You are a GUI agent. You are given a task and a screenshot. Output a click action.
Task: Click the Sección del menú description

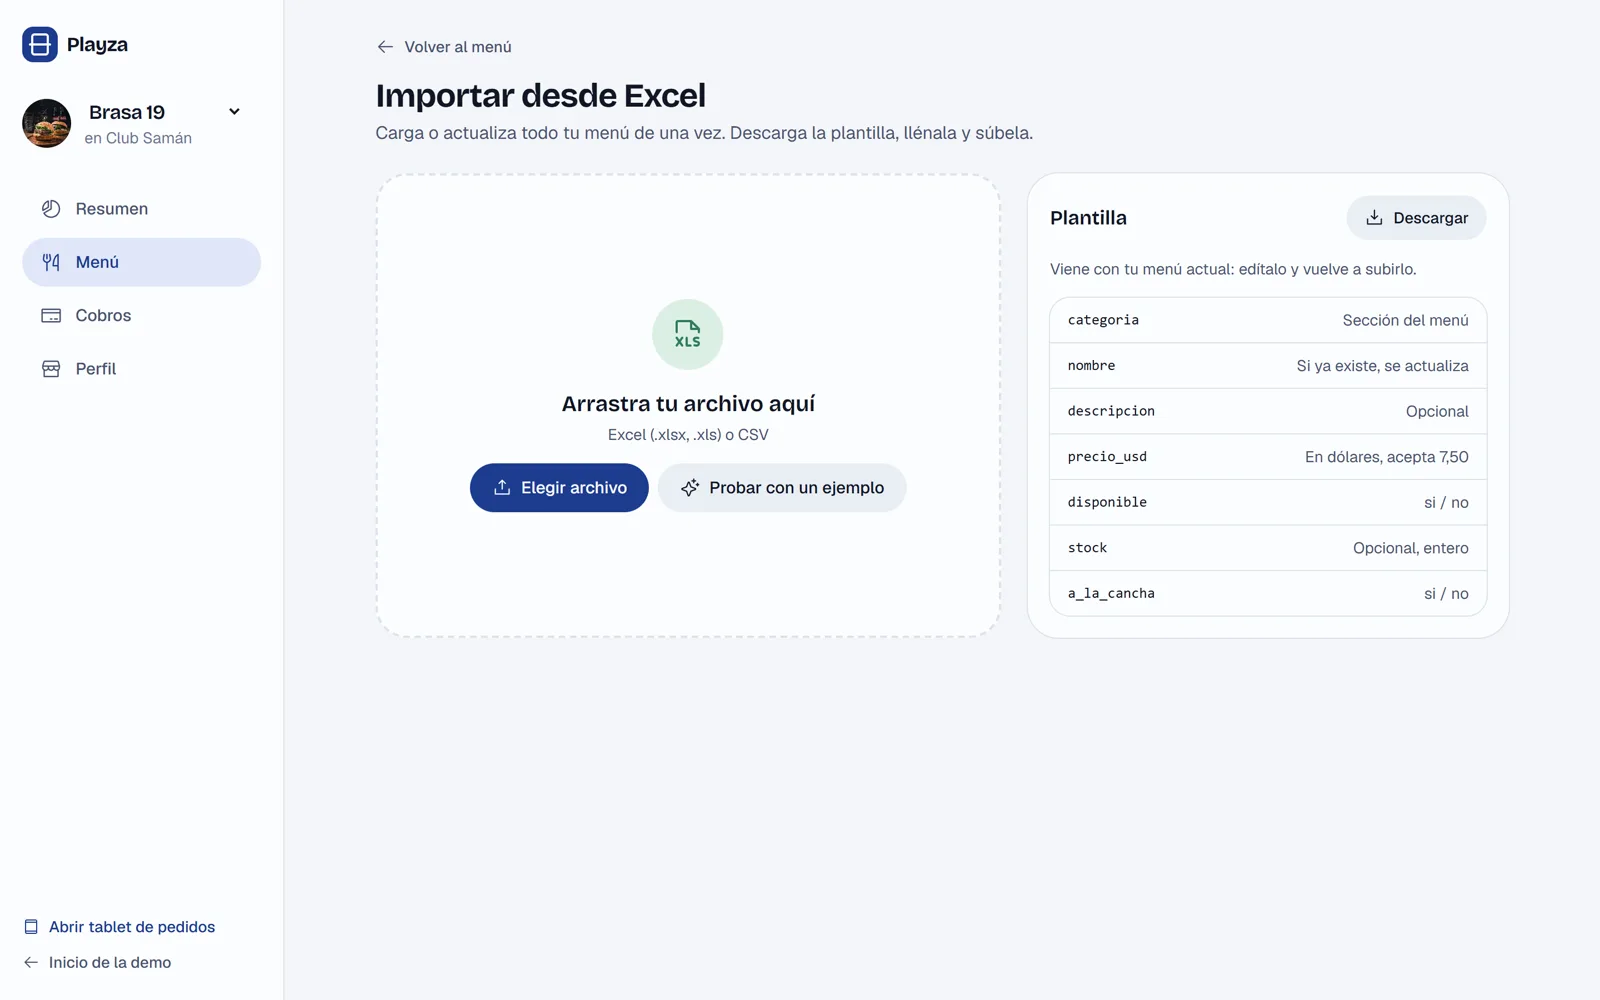tap(1406, 320)
